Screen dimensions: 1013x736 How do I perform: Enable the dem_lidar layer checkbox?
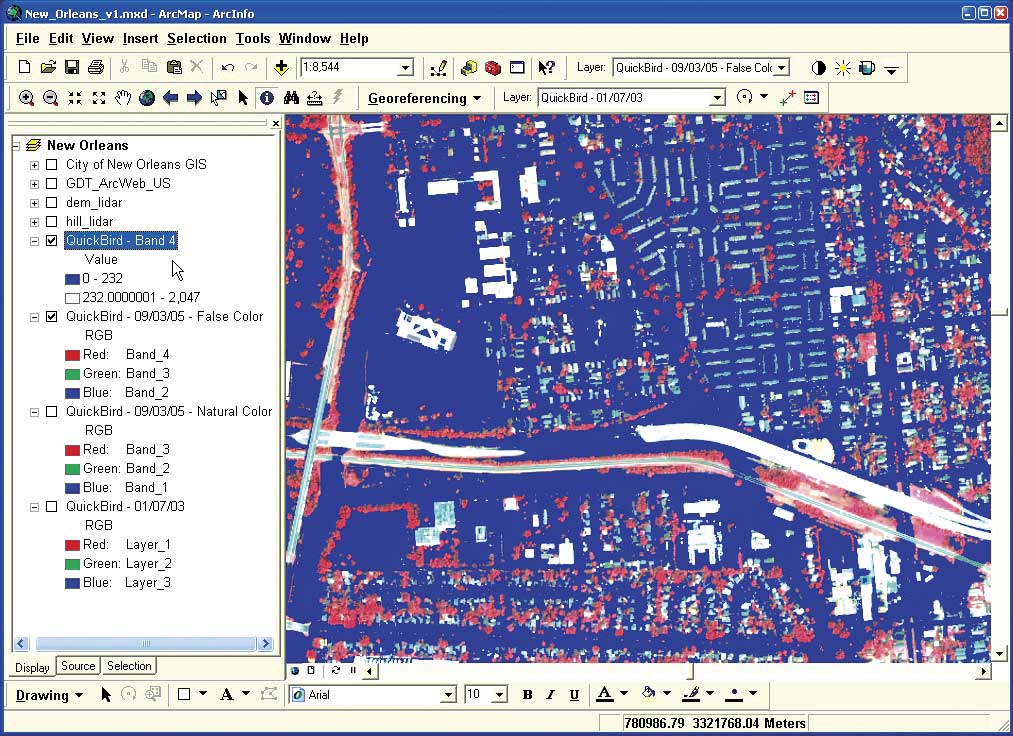[x=52, y=203]
